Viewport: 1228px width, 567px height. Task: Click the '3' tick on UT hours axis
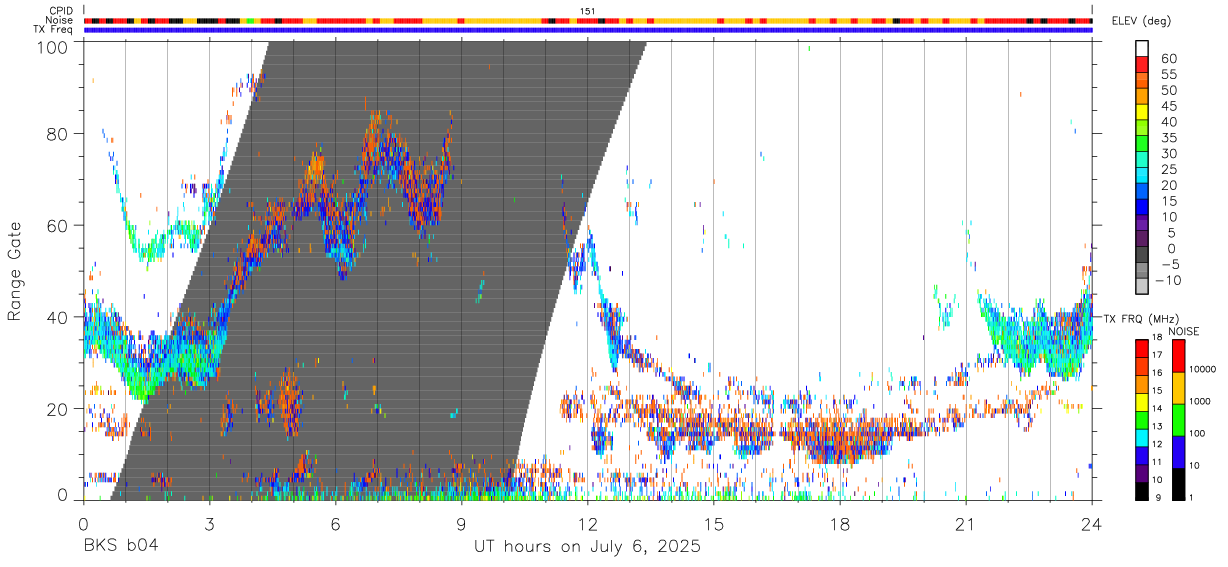(209, 524)
